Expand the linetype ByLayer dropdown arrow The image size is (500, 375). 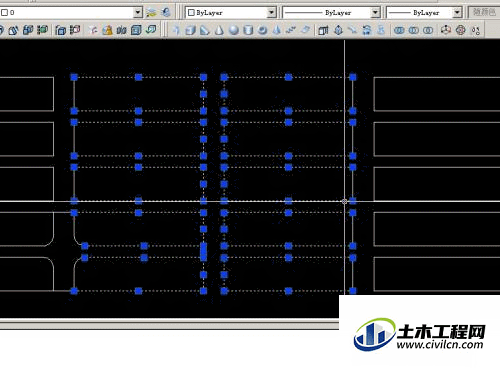click(x=376, y=13)
